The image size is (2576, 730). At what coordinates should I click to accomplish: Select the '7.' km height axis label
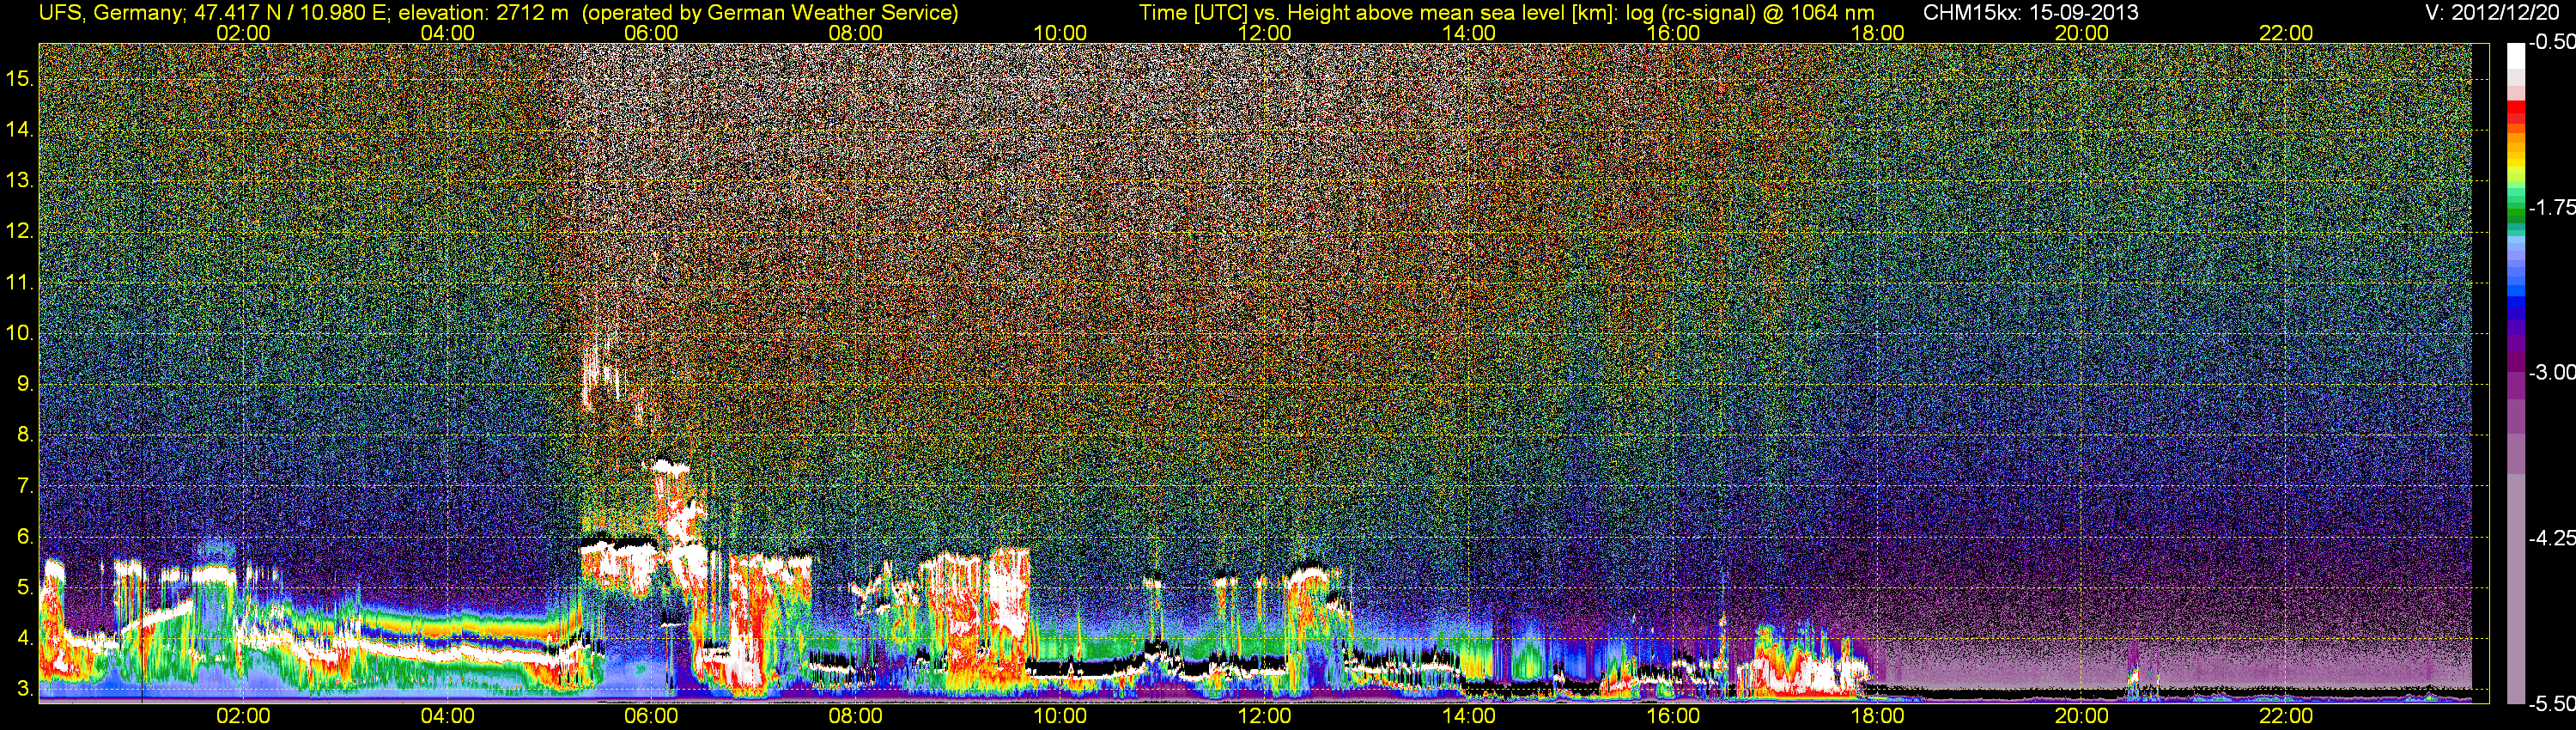(24, 486)
